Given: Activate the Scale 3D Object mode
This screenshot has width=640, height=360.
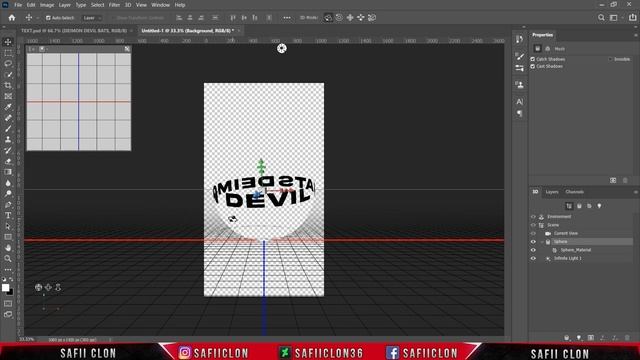Looking at the screenshot, I should (x=372, y=18).
